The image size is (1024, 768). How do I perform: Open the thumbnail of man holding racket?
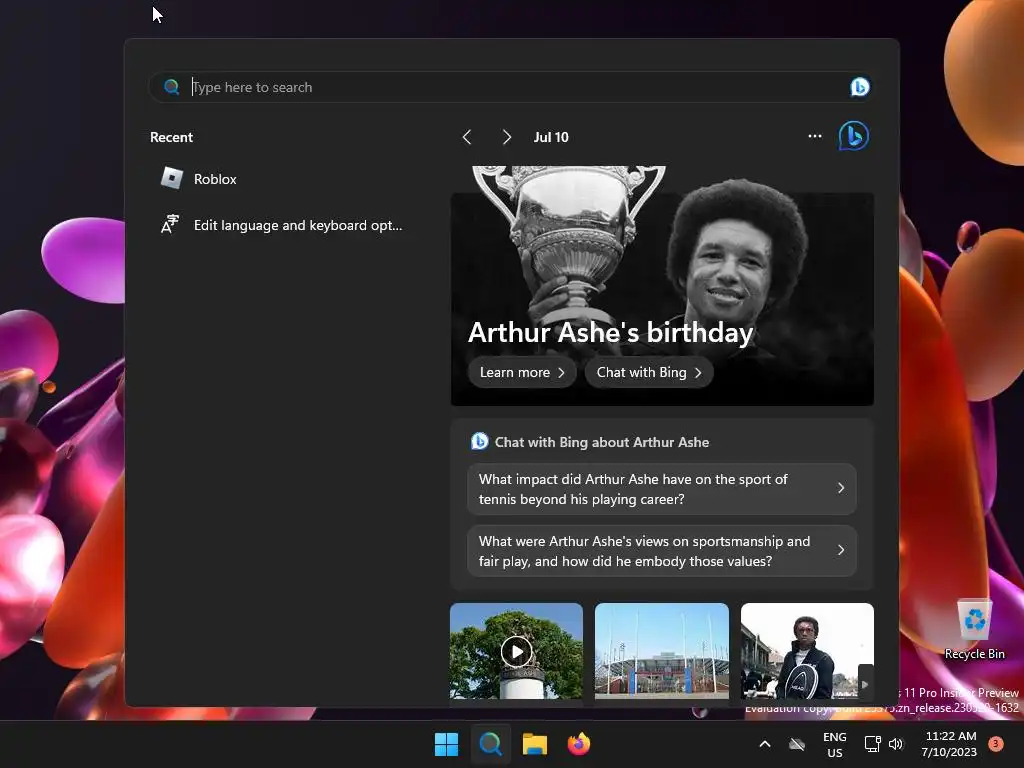click(807, 651)
